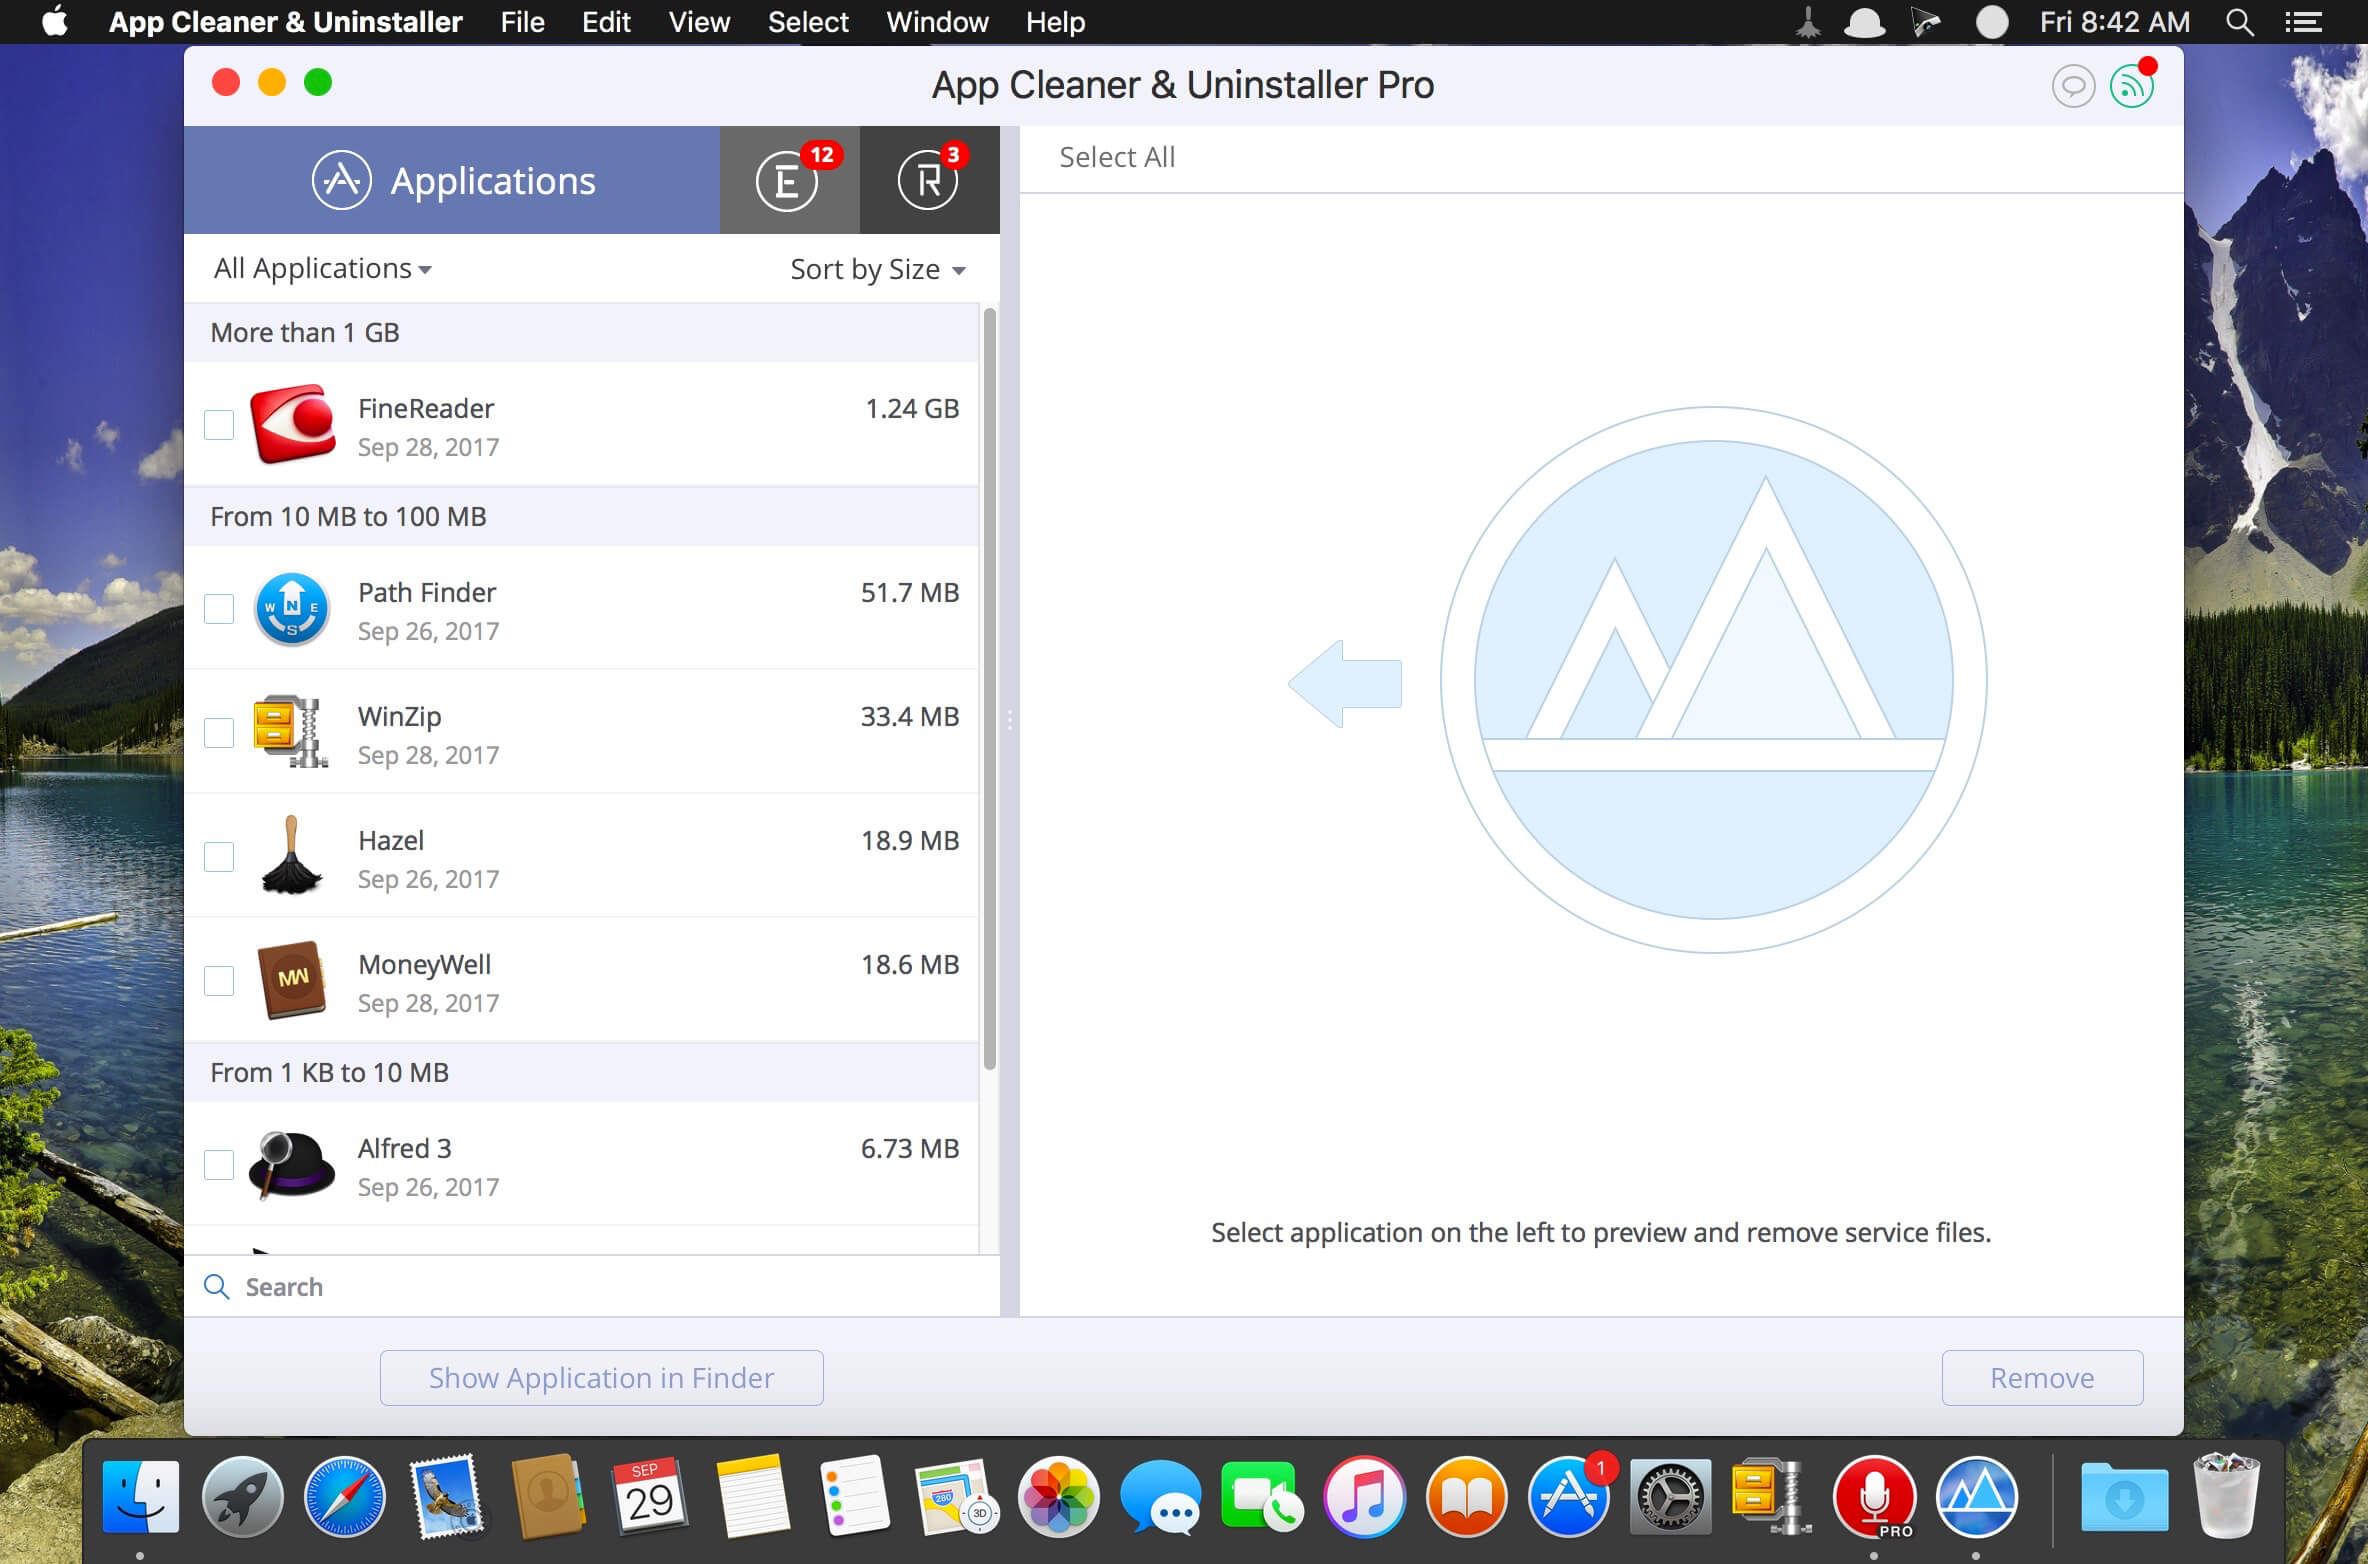The height and width of the screenshot is (1564, 2368).
Task: Open the Extensions section with badge 12
Action: coord(787,180)
